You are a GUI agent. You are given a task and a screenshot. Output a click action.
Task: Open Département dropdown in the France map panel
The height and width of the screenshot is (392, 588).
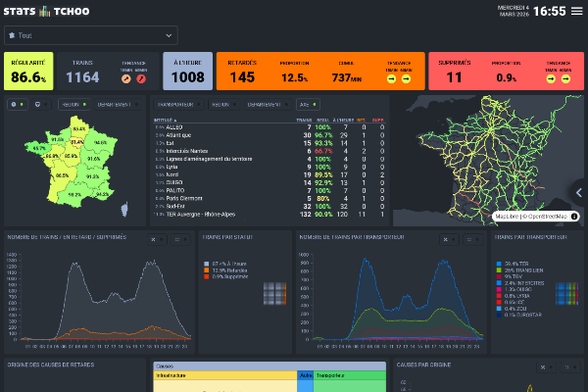(118, 105)
